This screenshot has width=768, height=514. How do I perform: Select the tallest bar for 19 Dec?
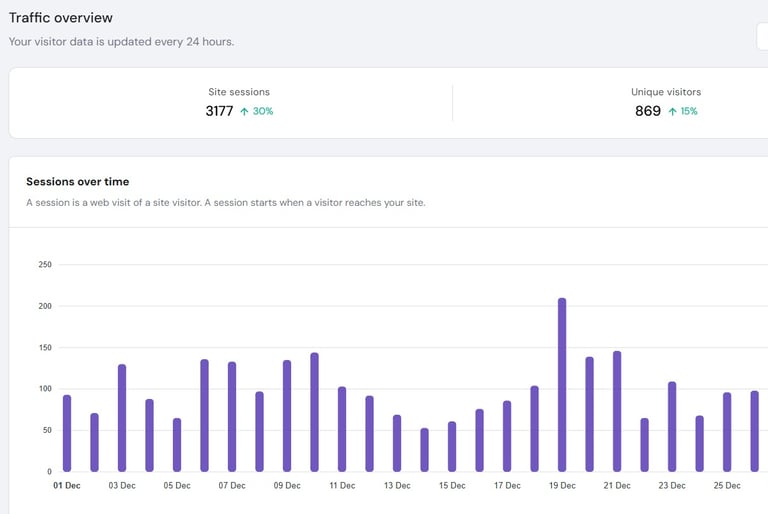click(562, 385)
